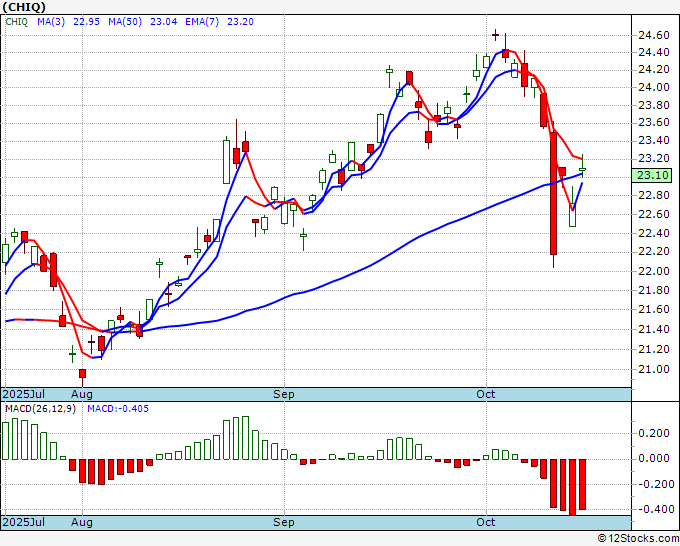This screenshot has width=680, height=546.
Task: Click the 24.60 price axis label
Action: pos(654,35)
